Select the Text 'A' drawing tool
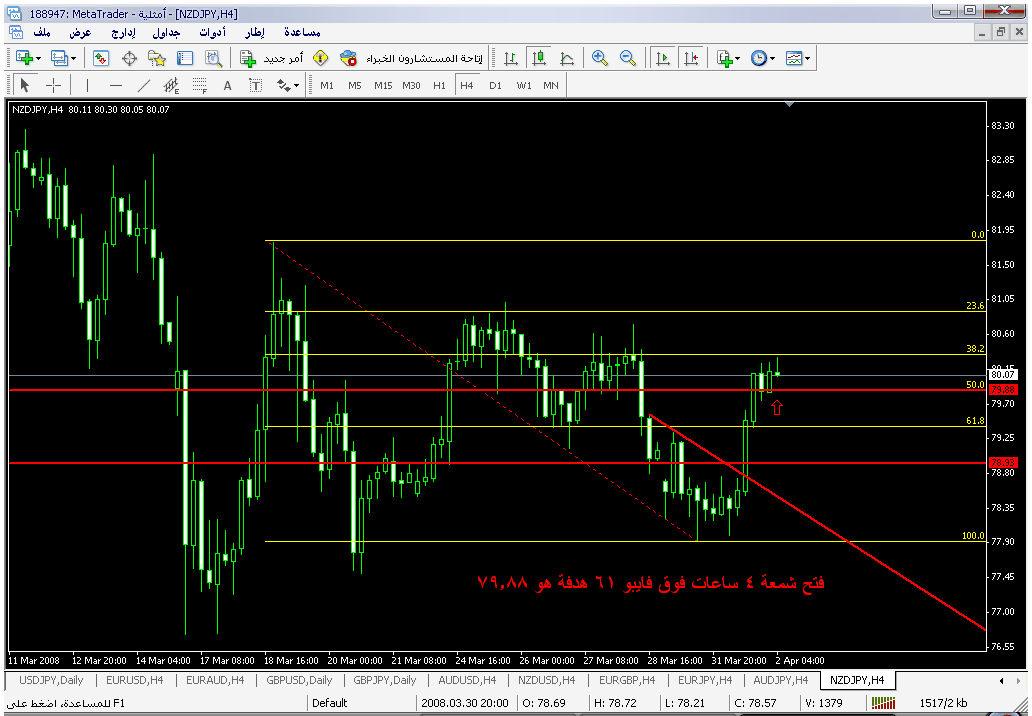 (x=228, y=85)
